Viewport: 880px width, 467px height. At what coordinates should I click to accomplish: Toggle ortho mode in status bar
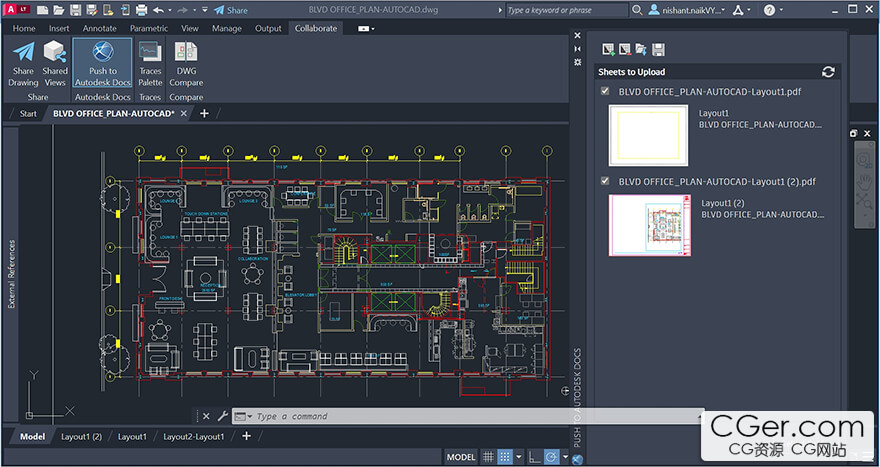point(534,457)
